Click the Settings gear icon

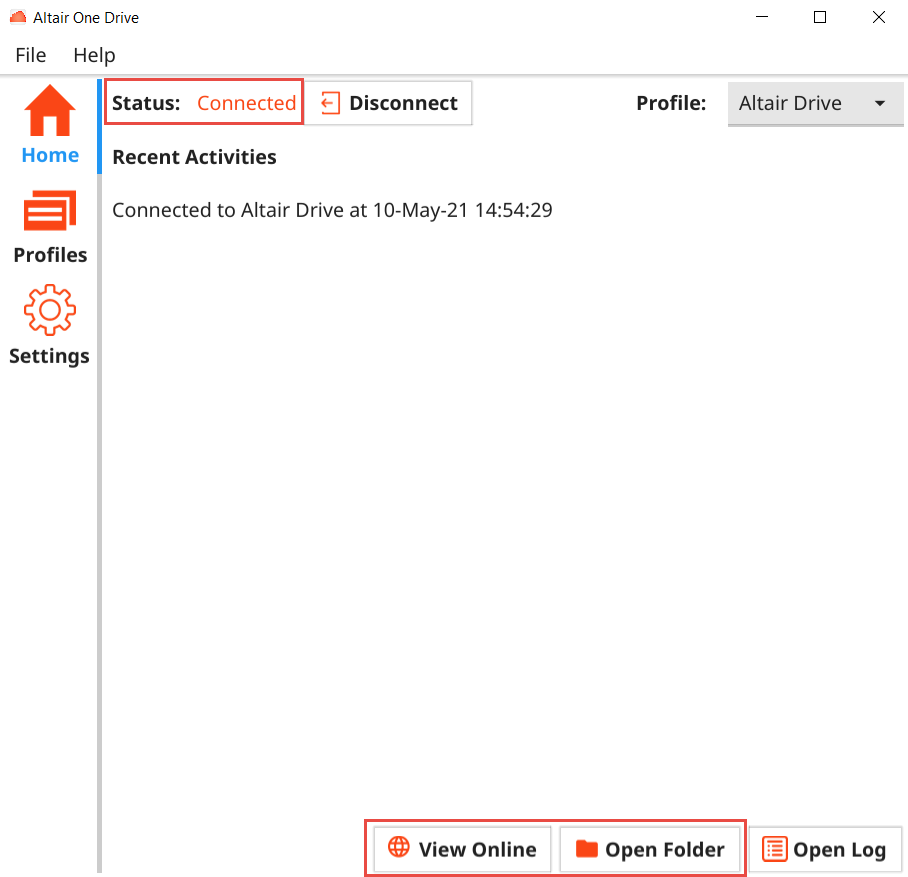49,311
